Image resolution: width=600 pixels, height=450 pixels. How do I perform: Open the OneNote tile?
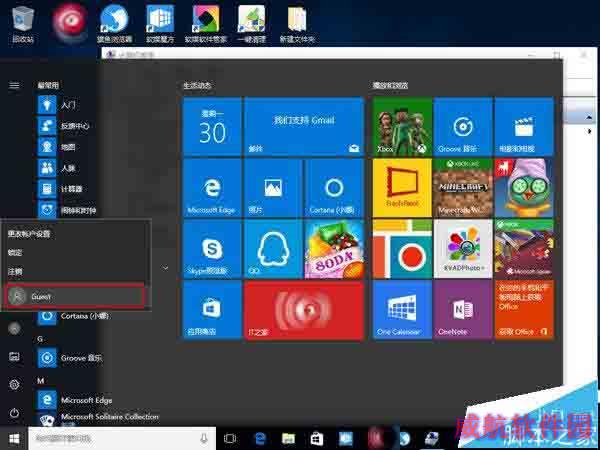pos(463,310)
